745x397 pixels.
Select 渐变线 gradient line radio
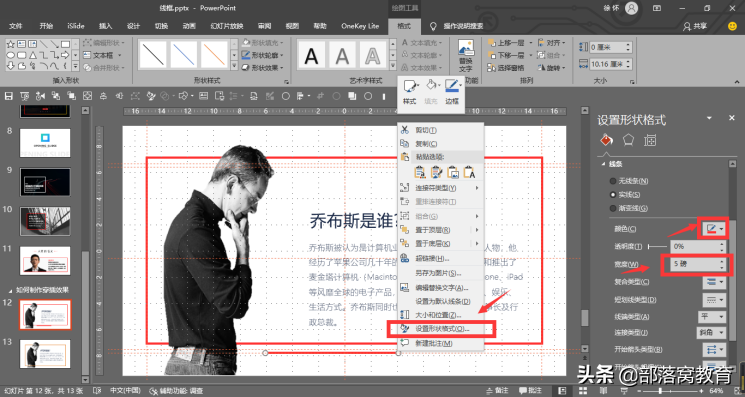(613, 208)
